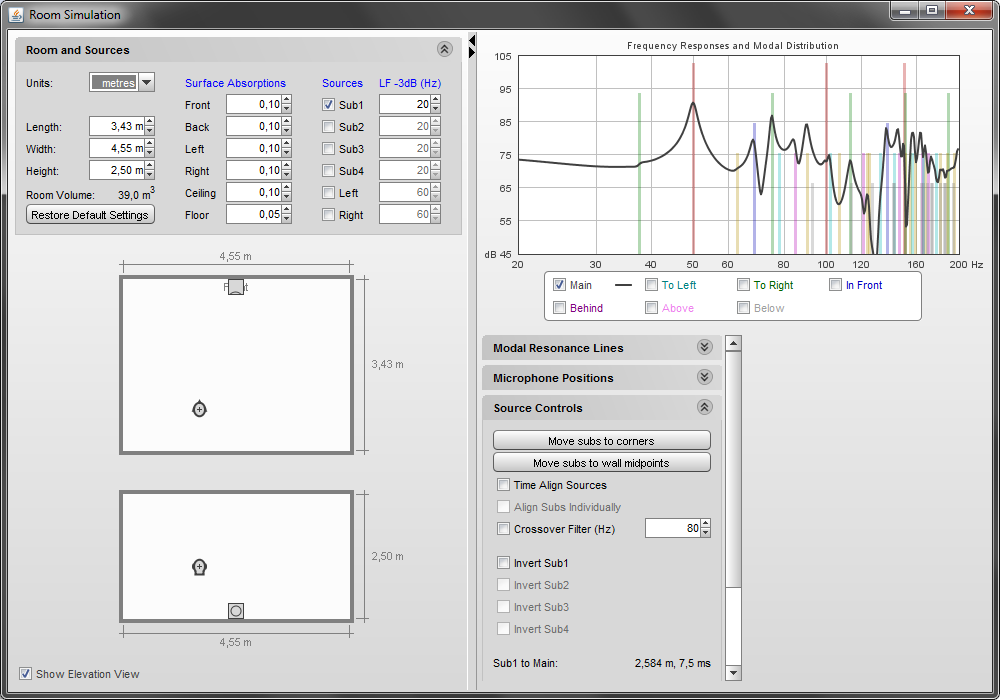Enable the Sub3 source checkbox
The height and width of the screenshot is (700, 1000).
pyautogui.click(x=328, y=149)
